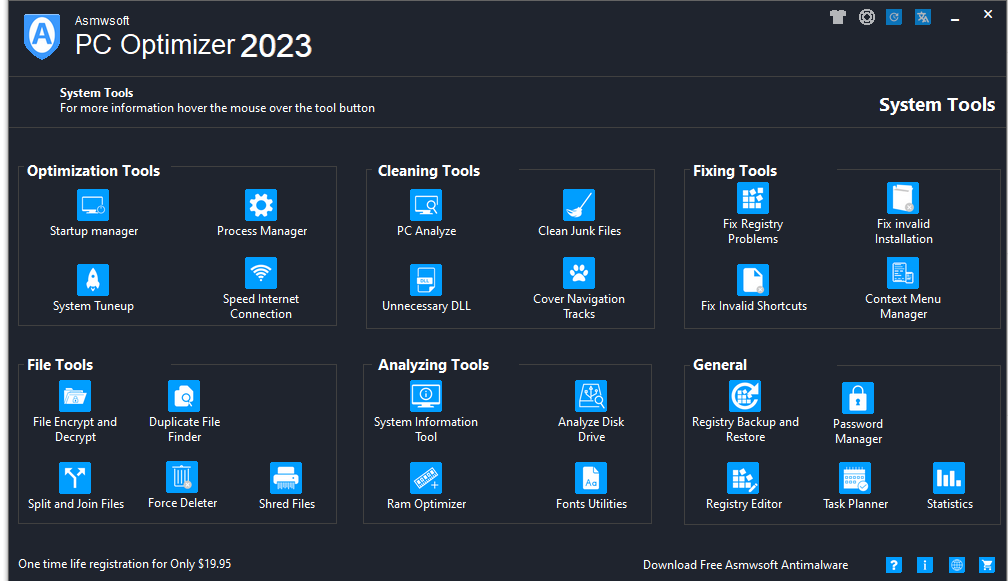1008x581 pixels.
Task: Click the info icon at bottom right
Action: coord(924,565)
